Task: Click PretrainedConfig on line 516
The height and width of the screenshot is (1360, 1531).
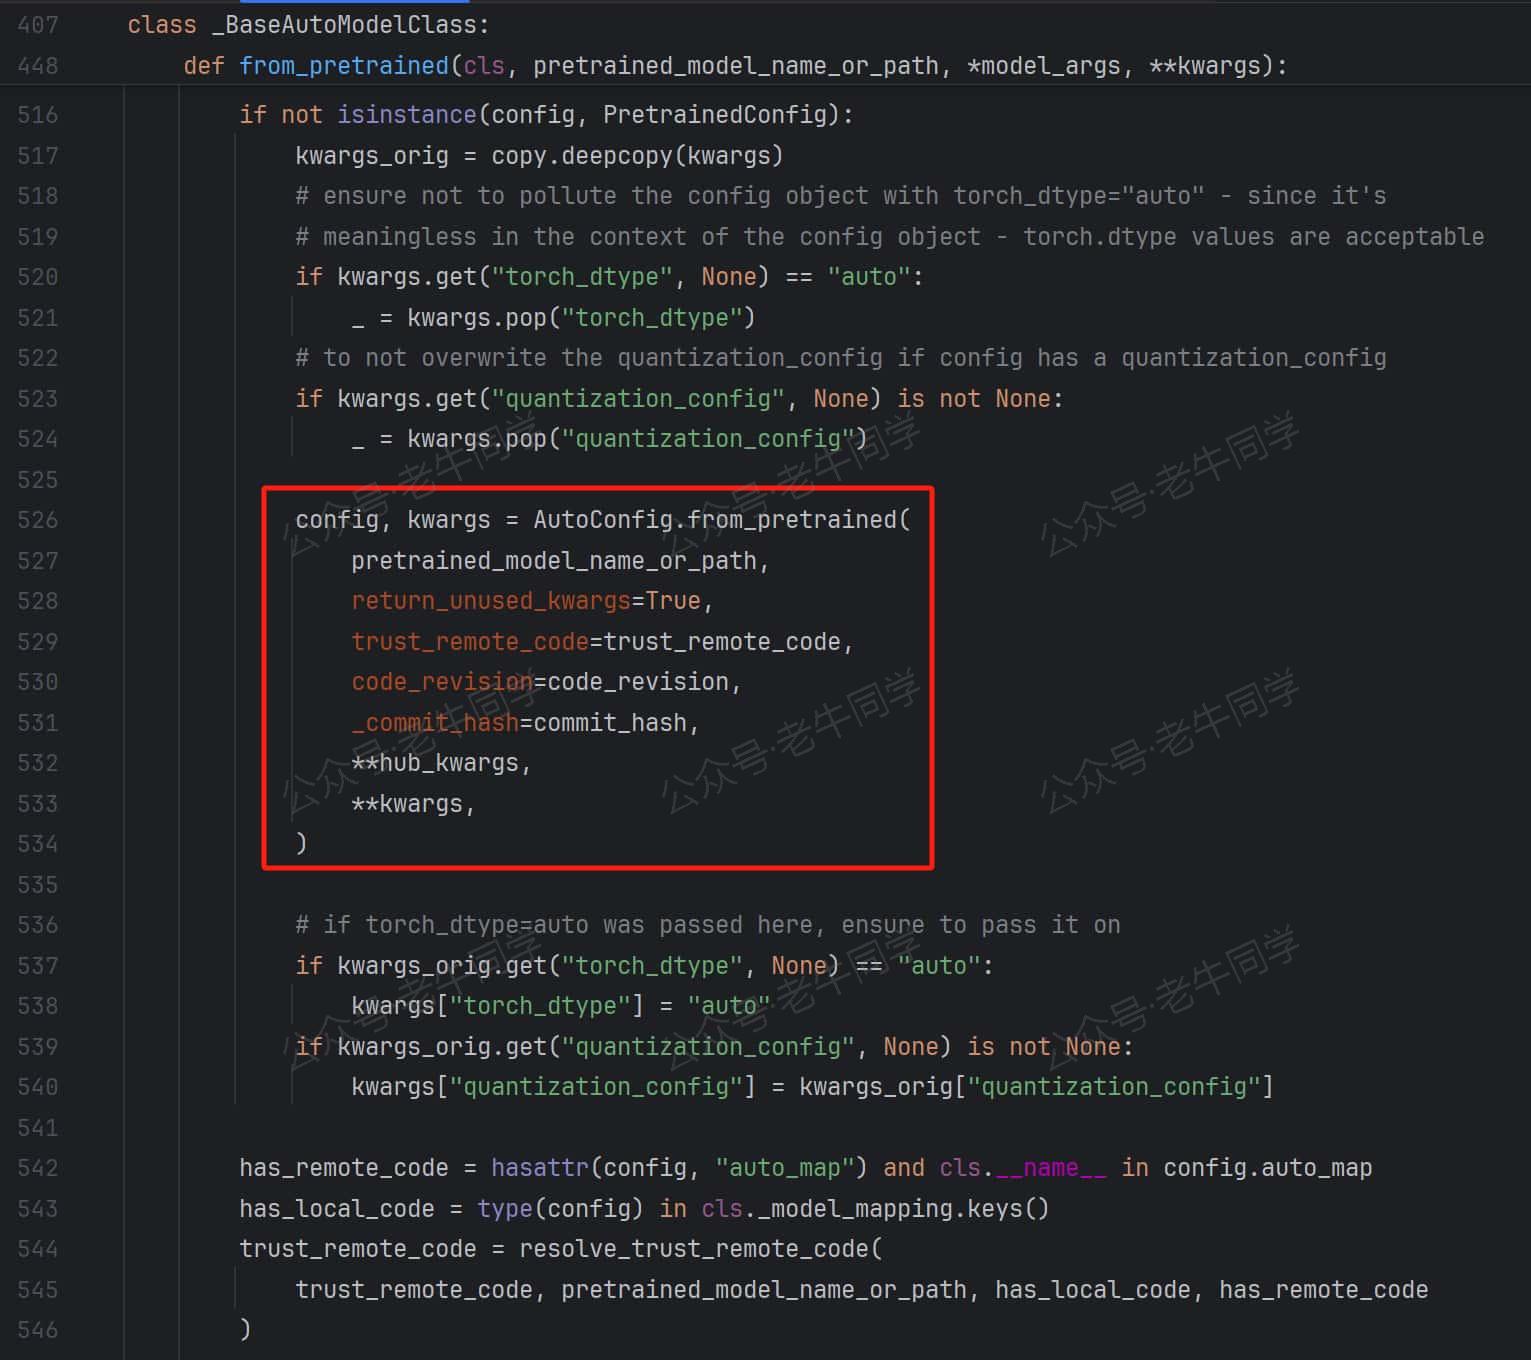Action: [714, 115]
